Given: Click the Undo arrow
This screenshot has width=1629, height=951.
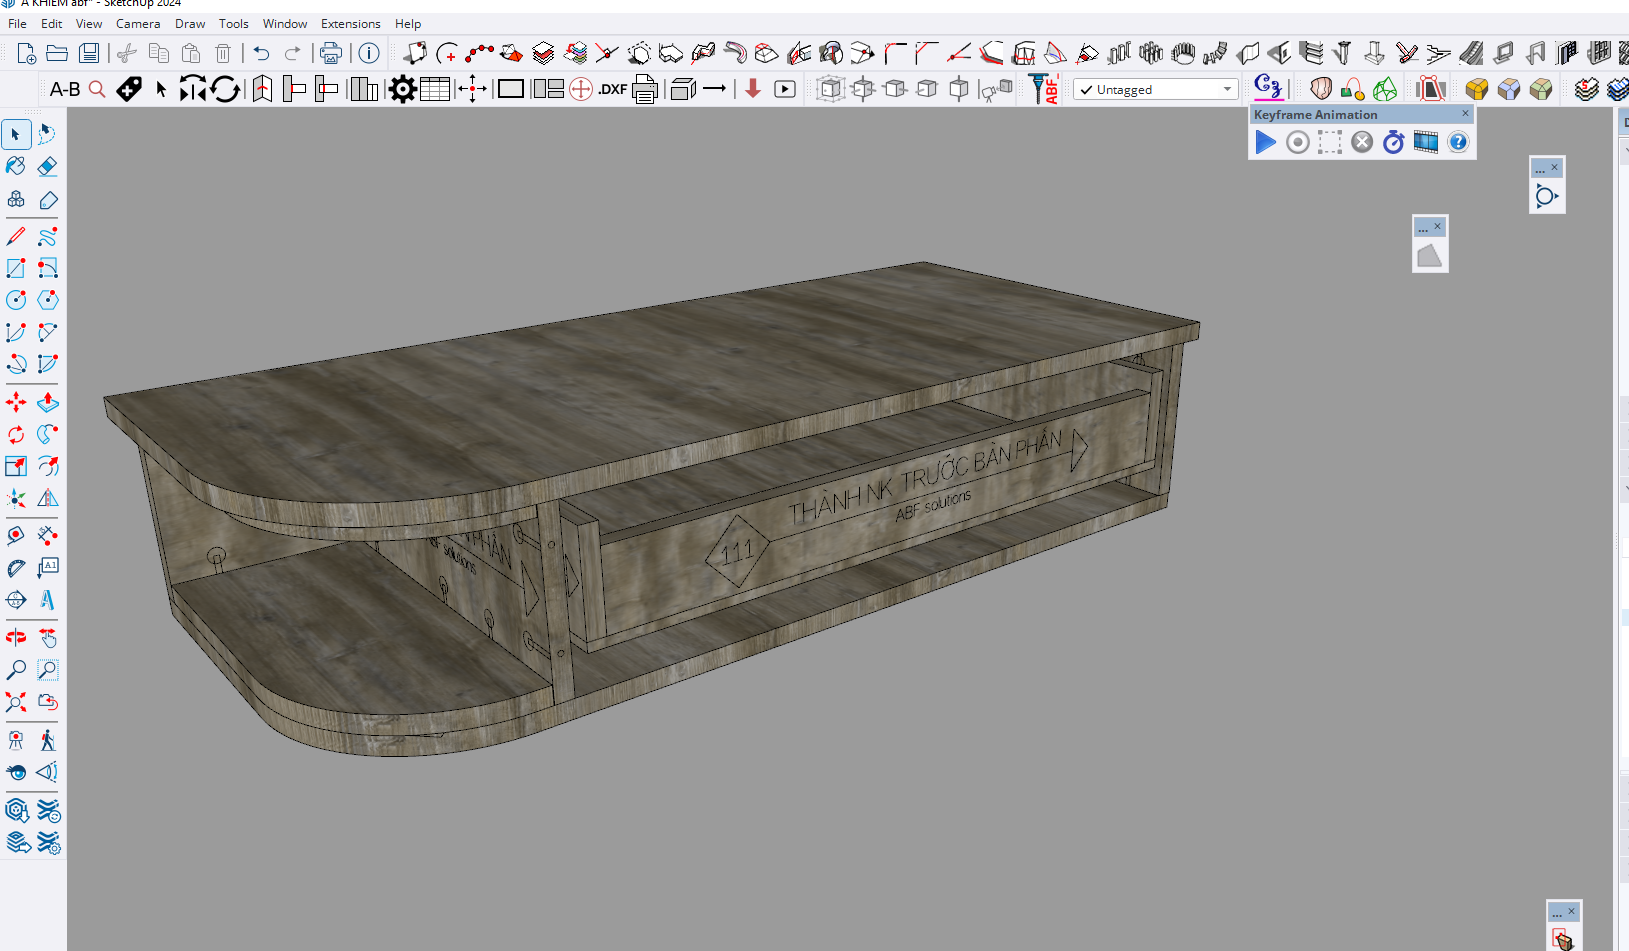Looking at the screenshot, I should (x=262, y=53).
